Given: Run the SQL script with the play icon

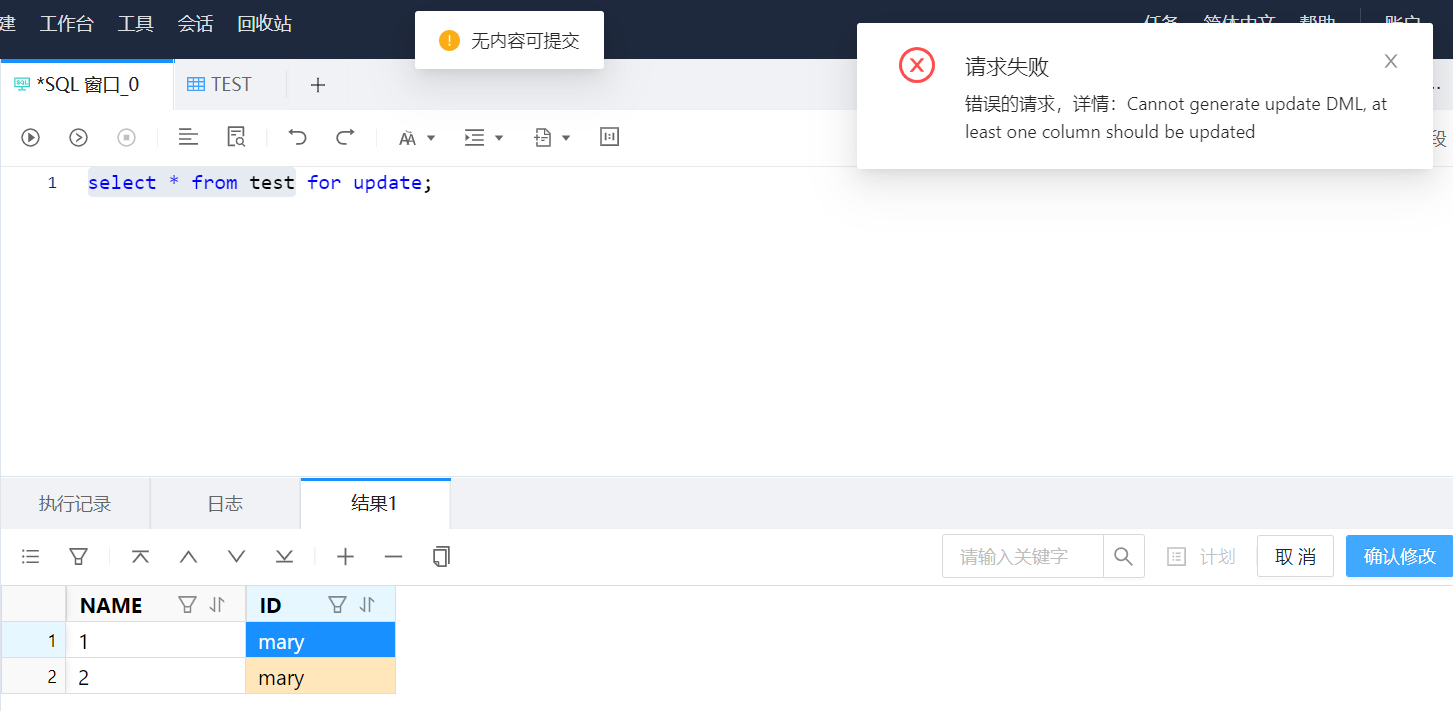Looking at the screenshot, I should tap(30, 137).
